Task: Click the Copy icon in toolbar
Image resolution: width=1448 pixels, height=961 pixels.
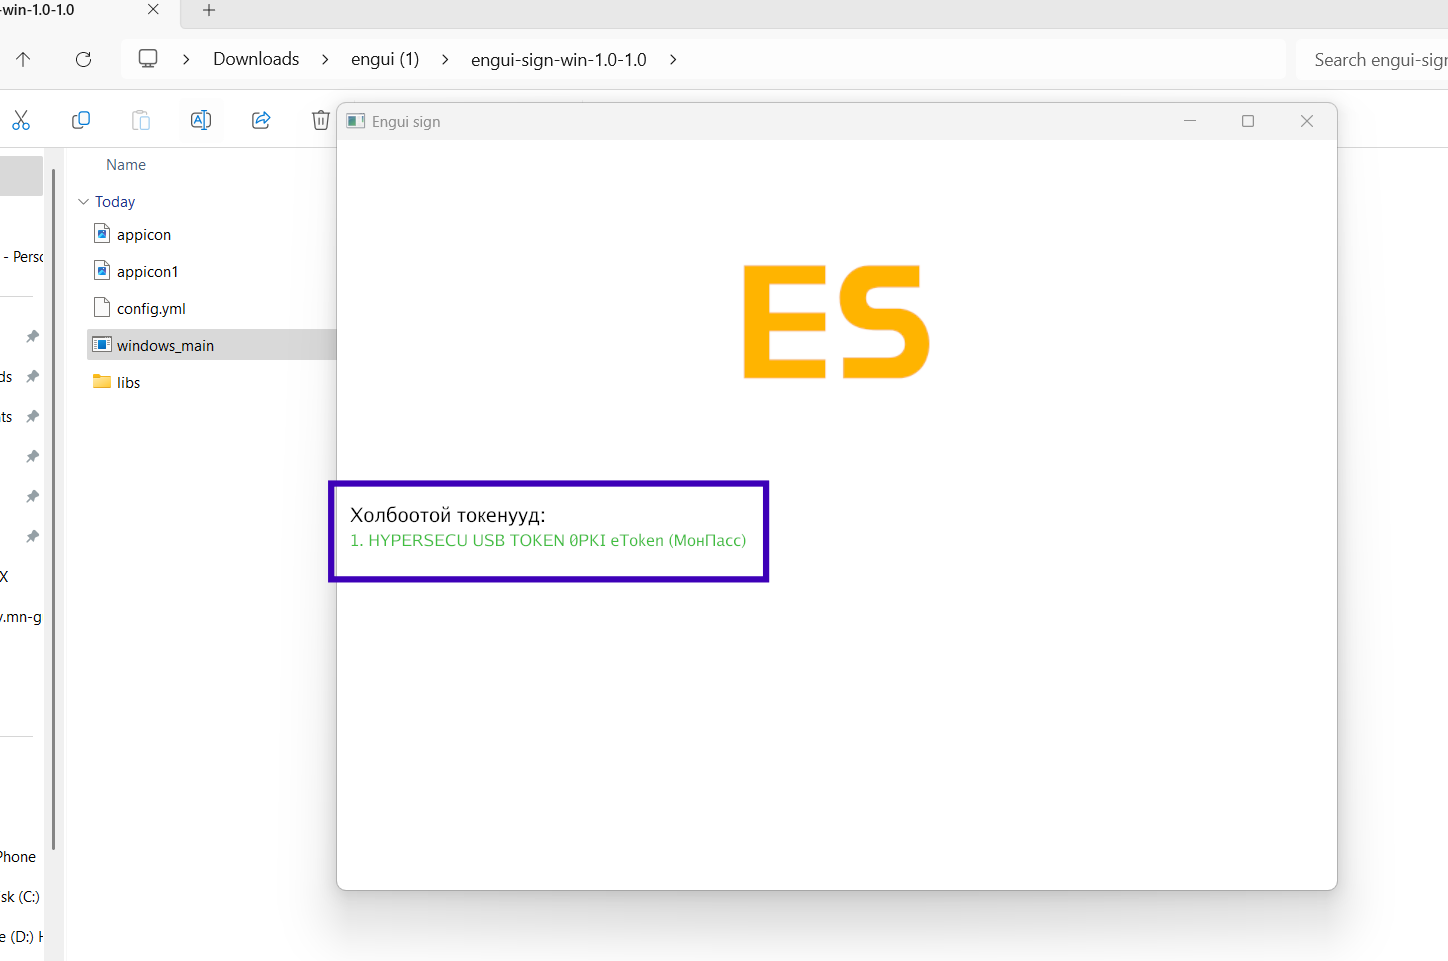Action: tap(81, 120)
